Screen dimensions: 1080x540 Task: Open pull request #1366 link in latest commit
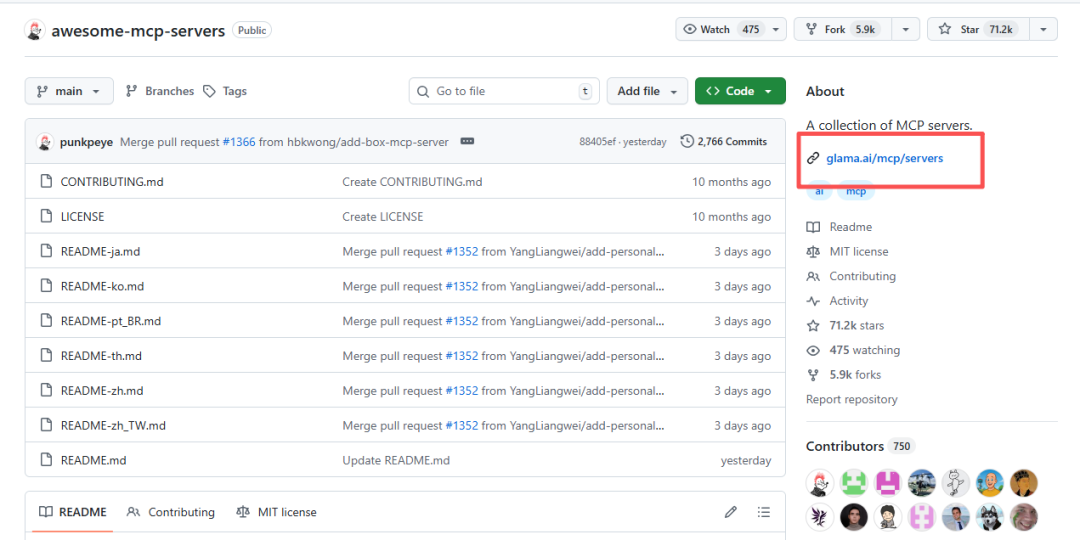click(x=239, y=142)
